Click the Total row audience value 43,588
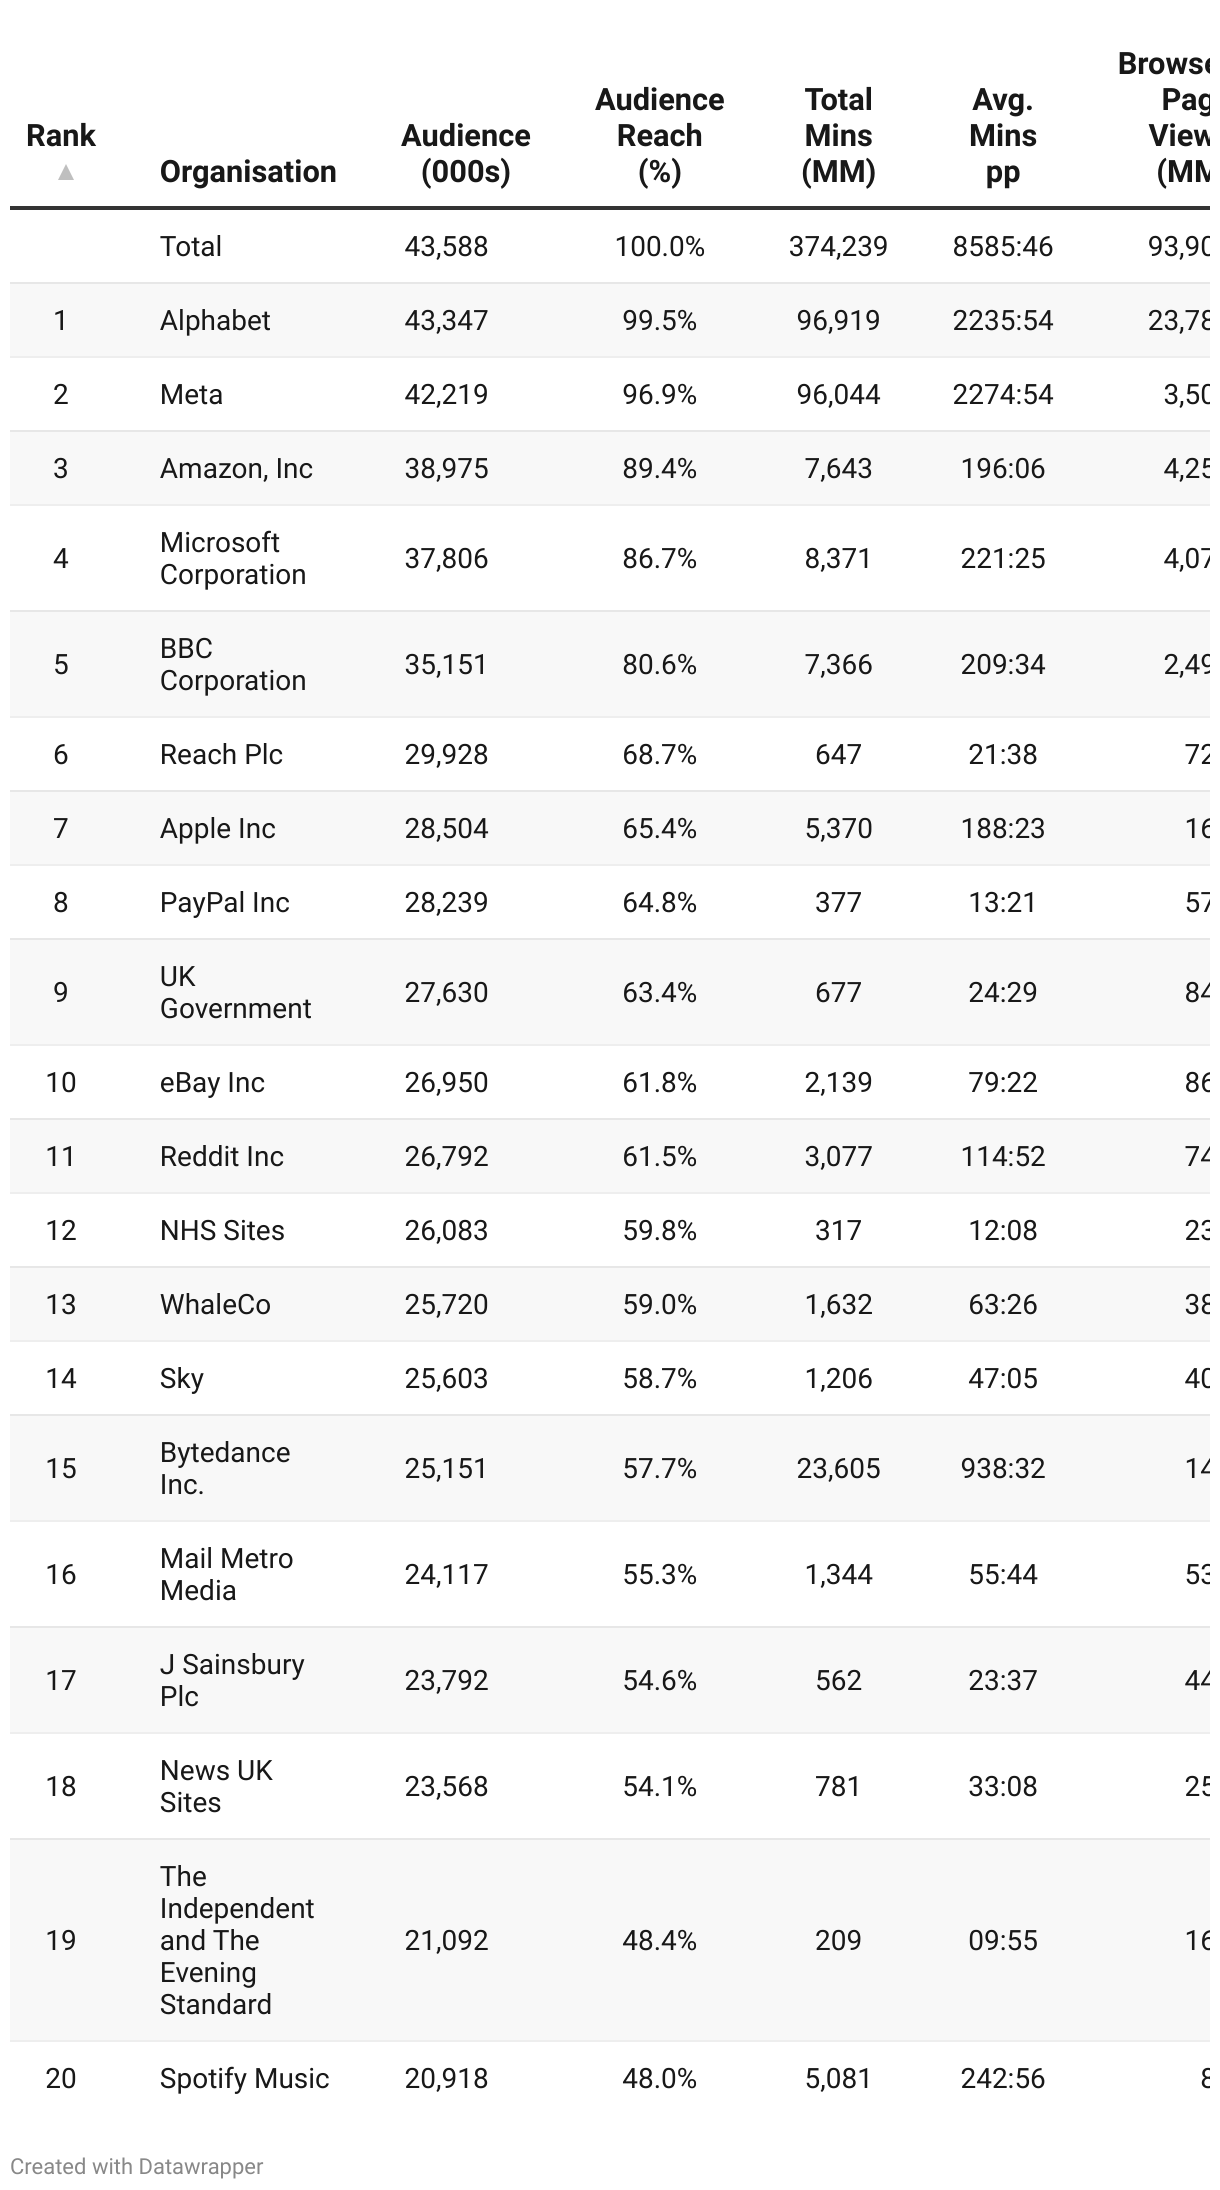1220x2190 pixels. (x=446, y=246)
